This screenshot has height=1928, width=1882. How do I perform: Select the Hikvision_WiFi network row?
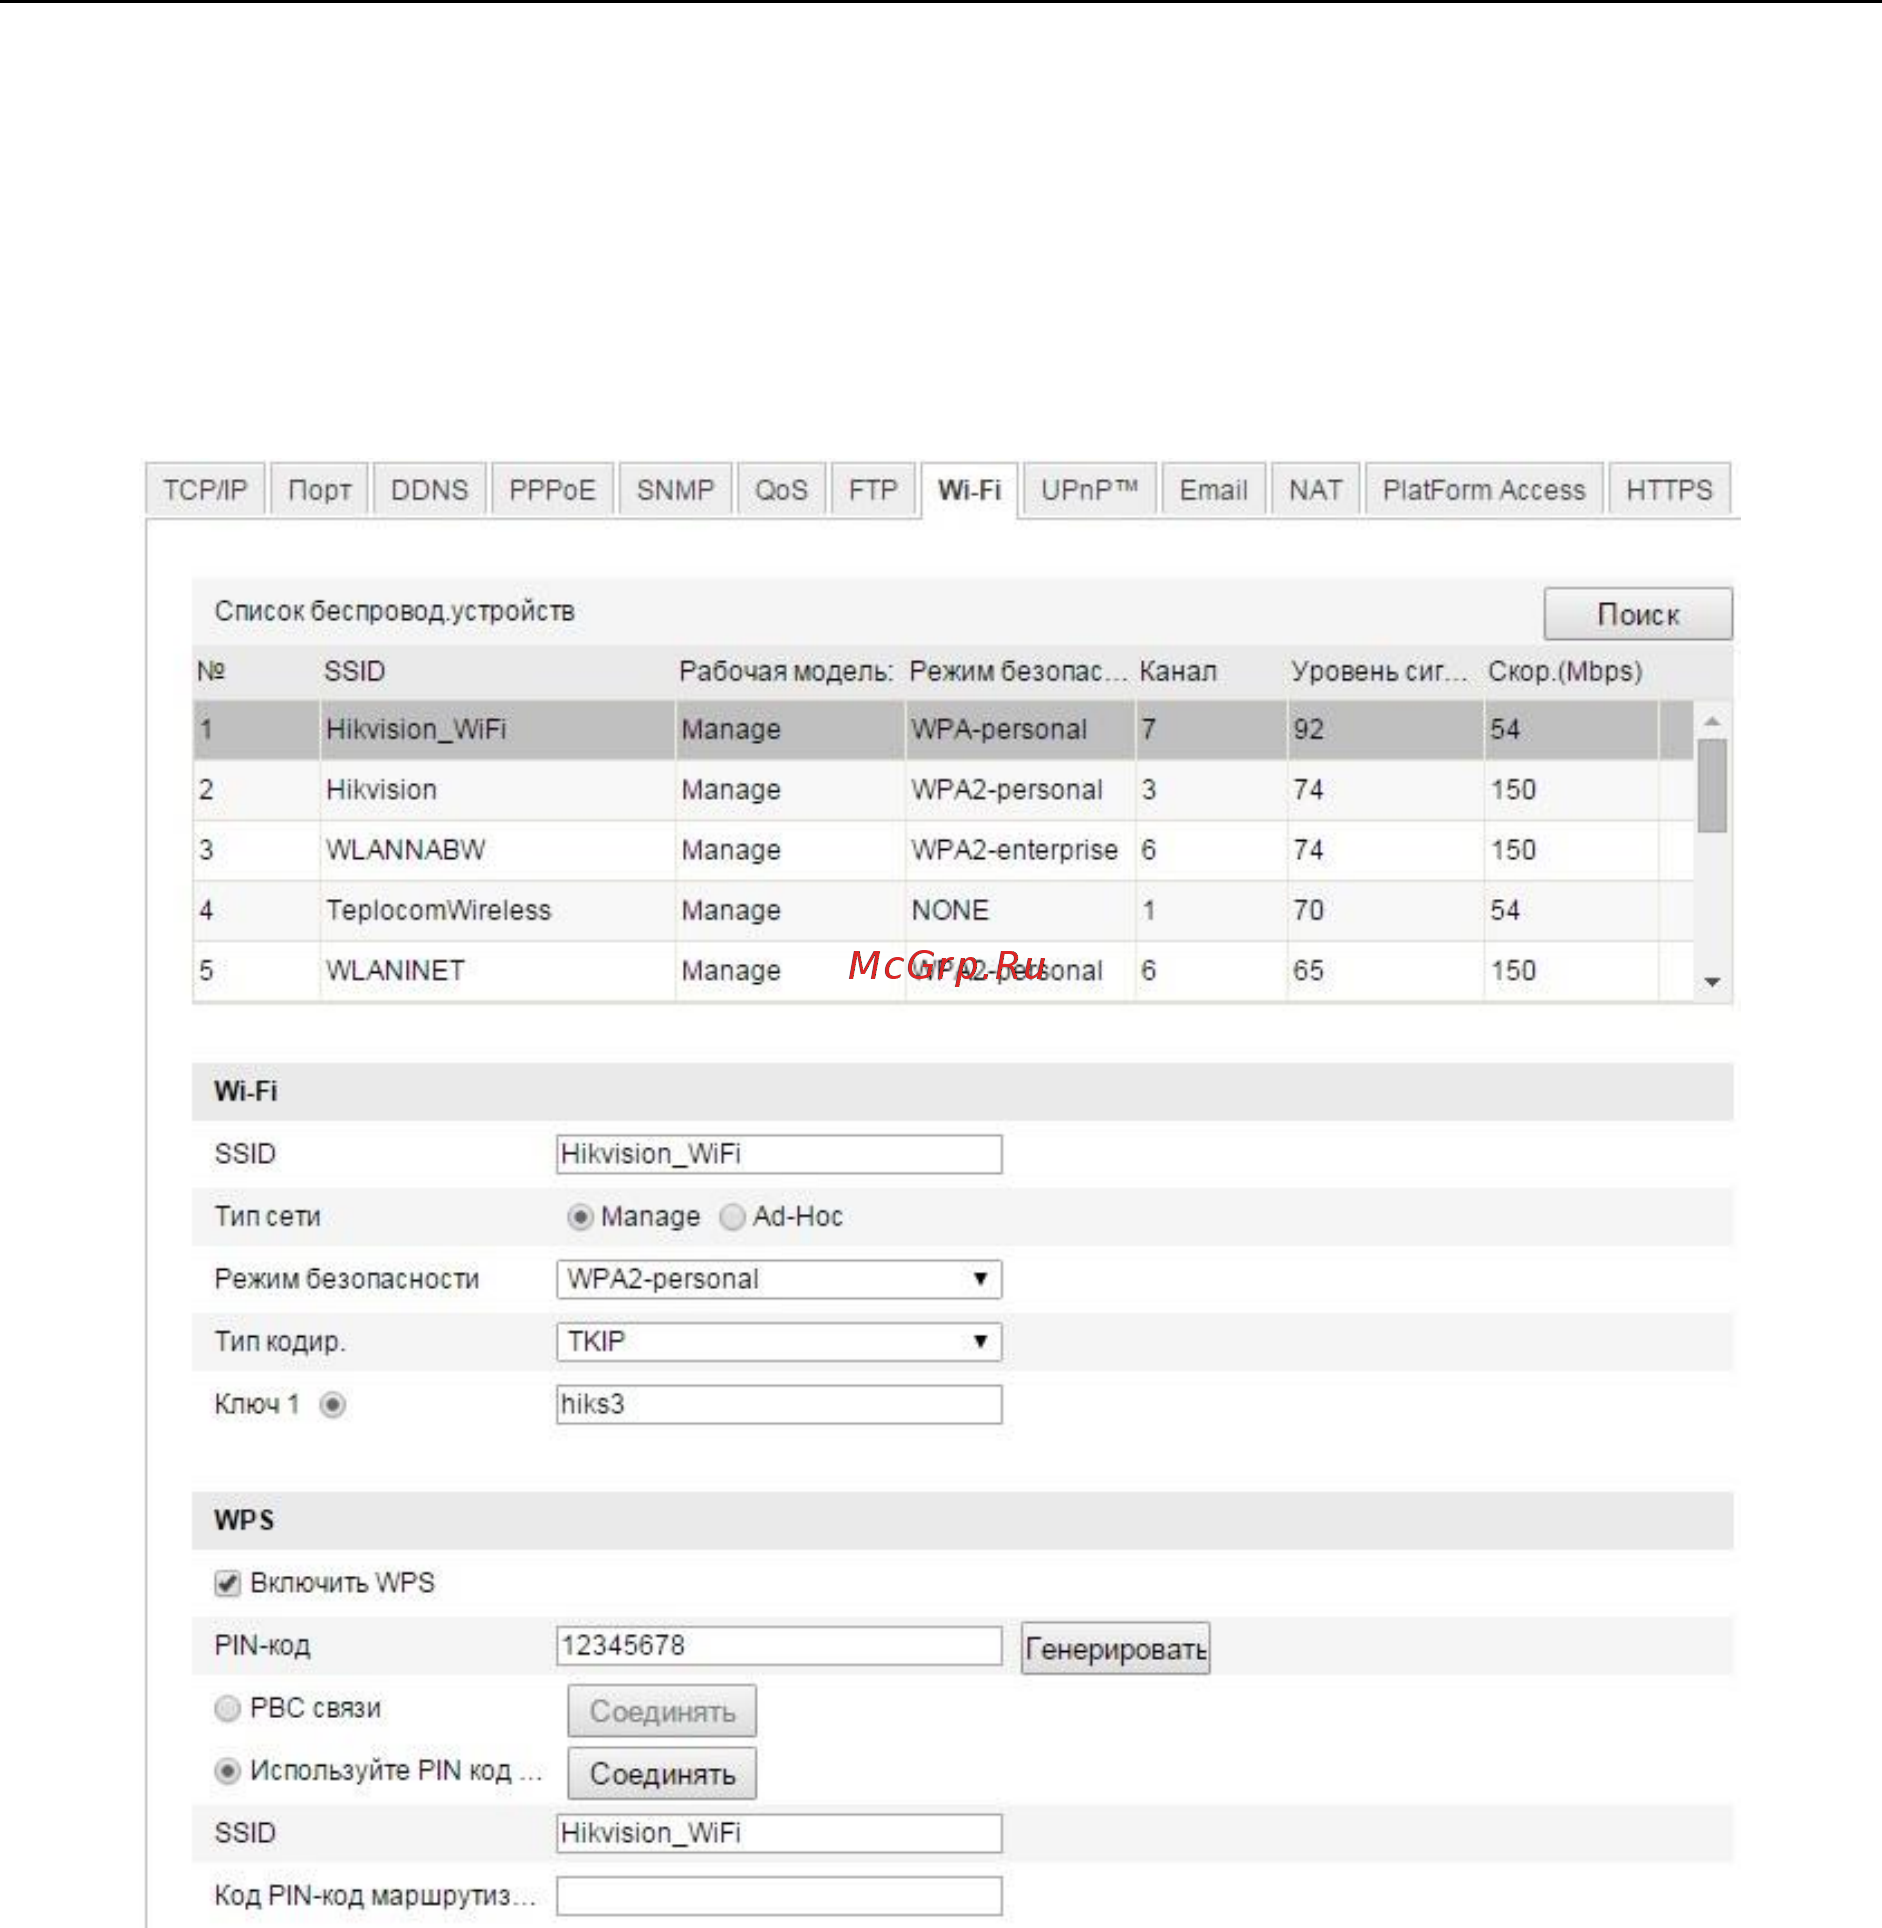click(x=943, y=730)
